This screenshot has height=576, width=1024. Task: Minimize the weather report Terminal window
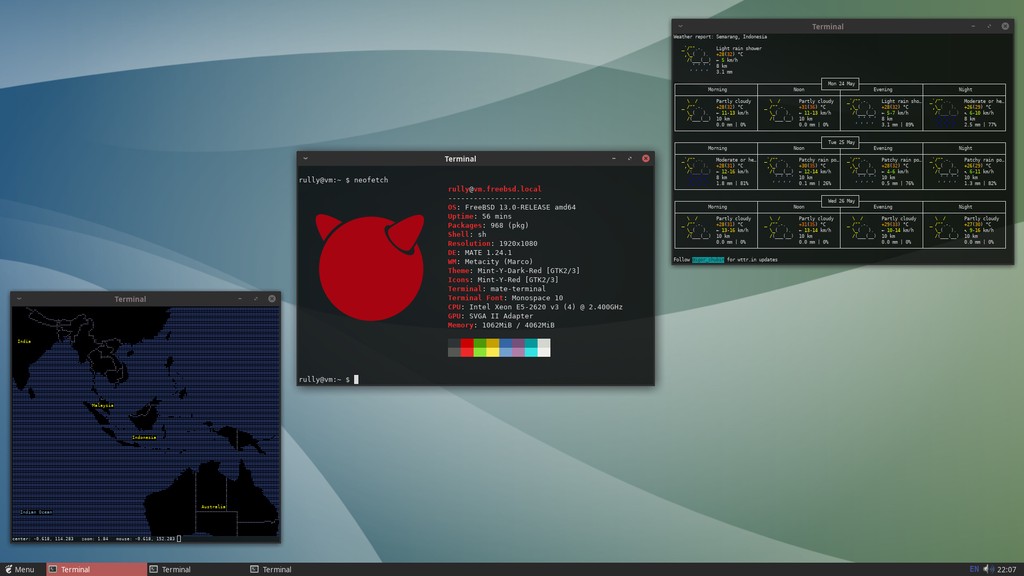tap(972, 26)
